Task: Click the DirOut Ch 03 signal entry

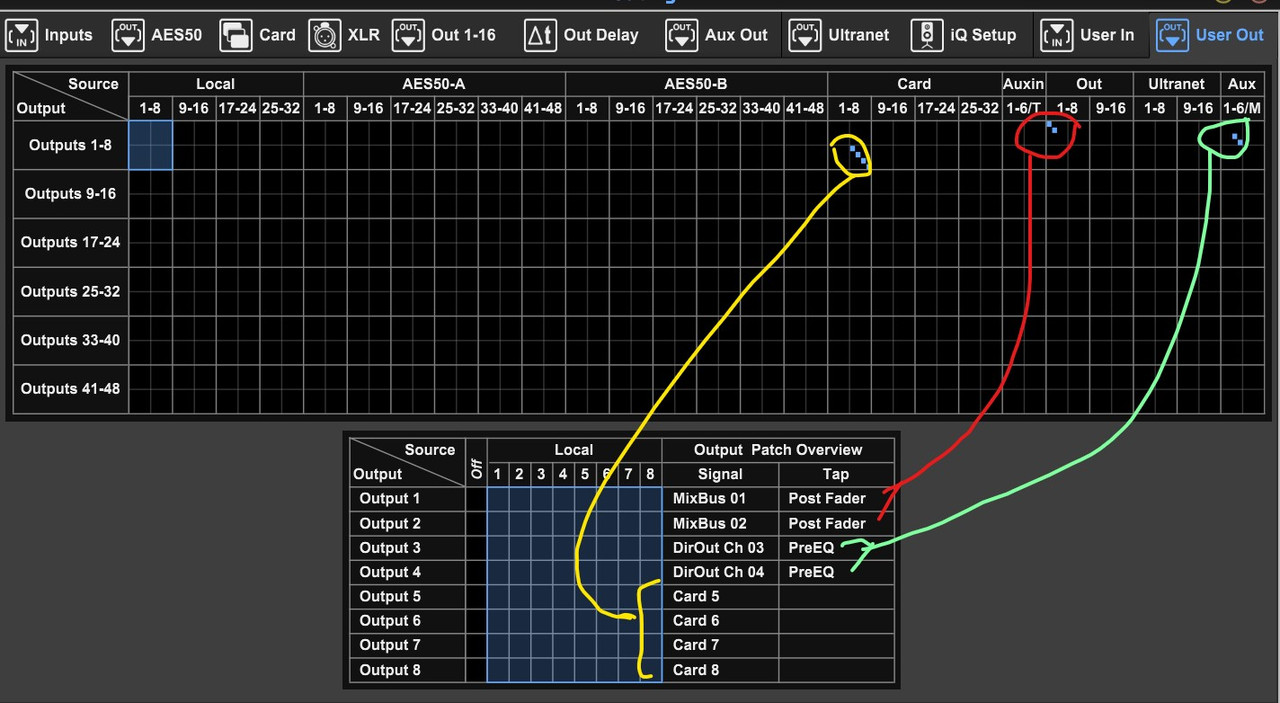Action: (720, 547)
